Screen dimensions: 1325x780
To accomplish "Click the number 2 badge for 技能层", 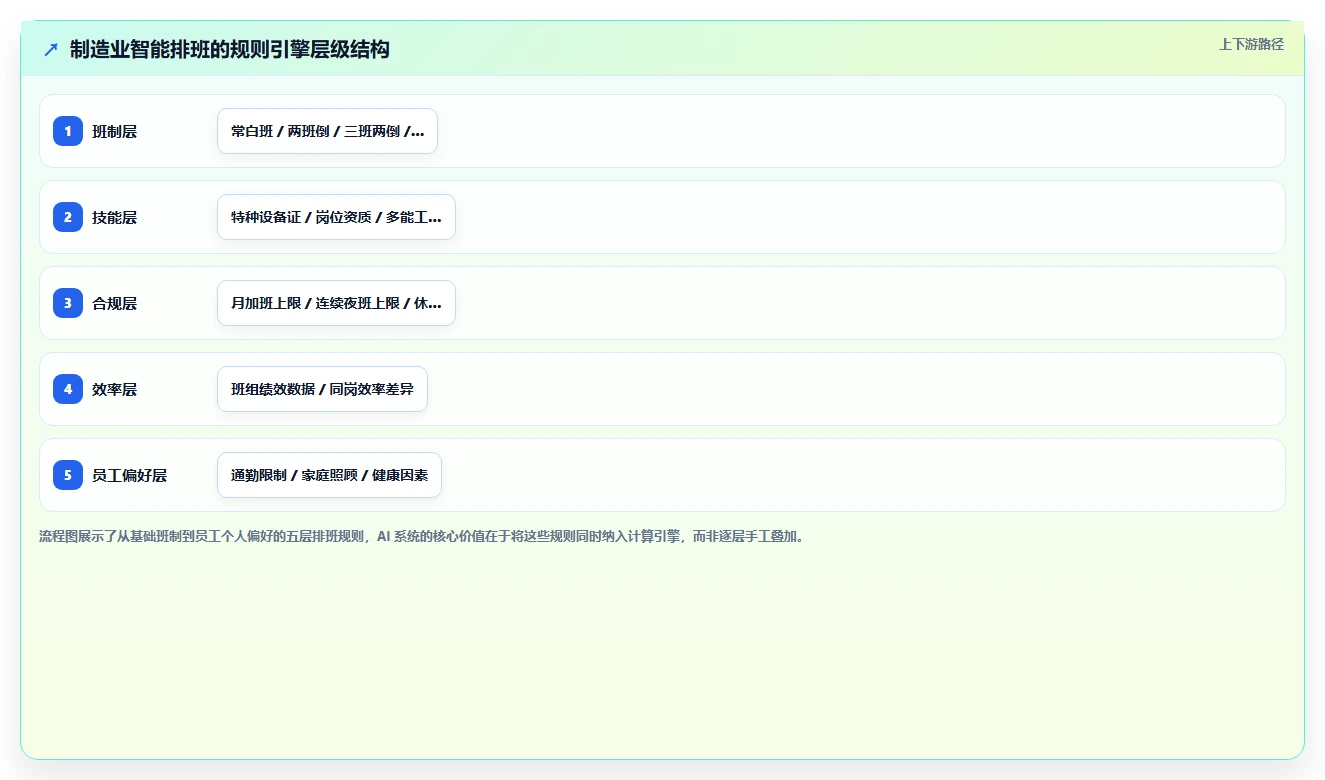I will (x=68, y=217).
